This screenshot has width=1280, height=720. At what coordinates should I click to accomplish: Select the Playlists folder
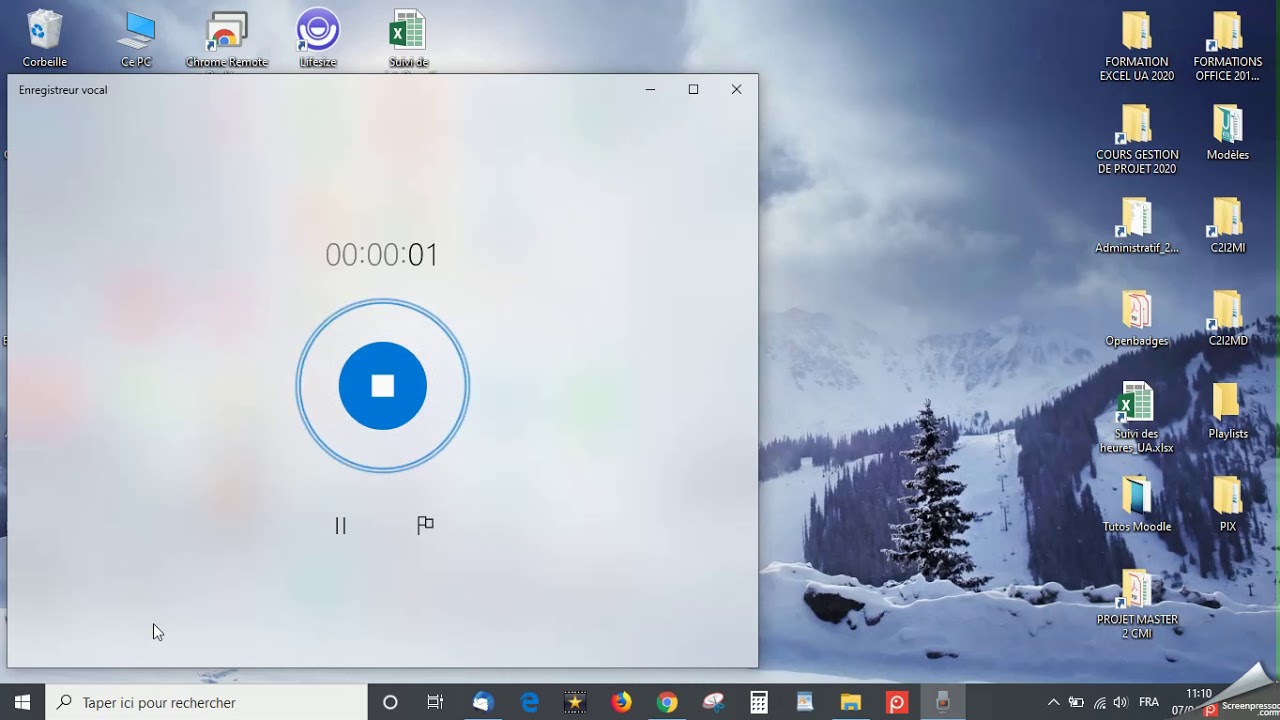coord(1227,411)
